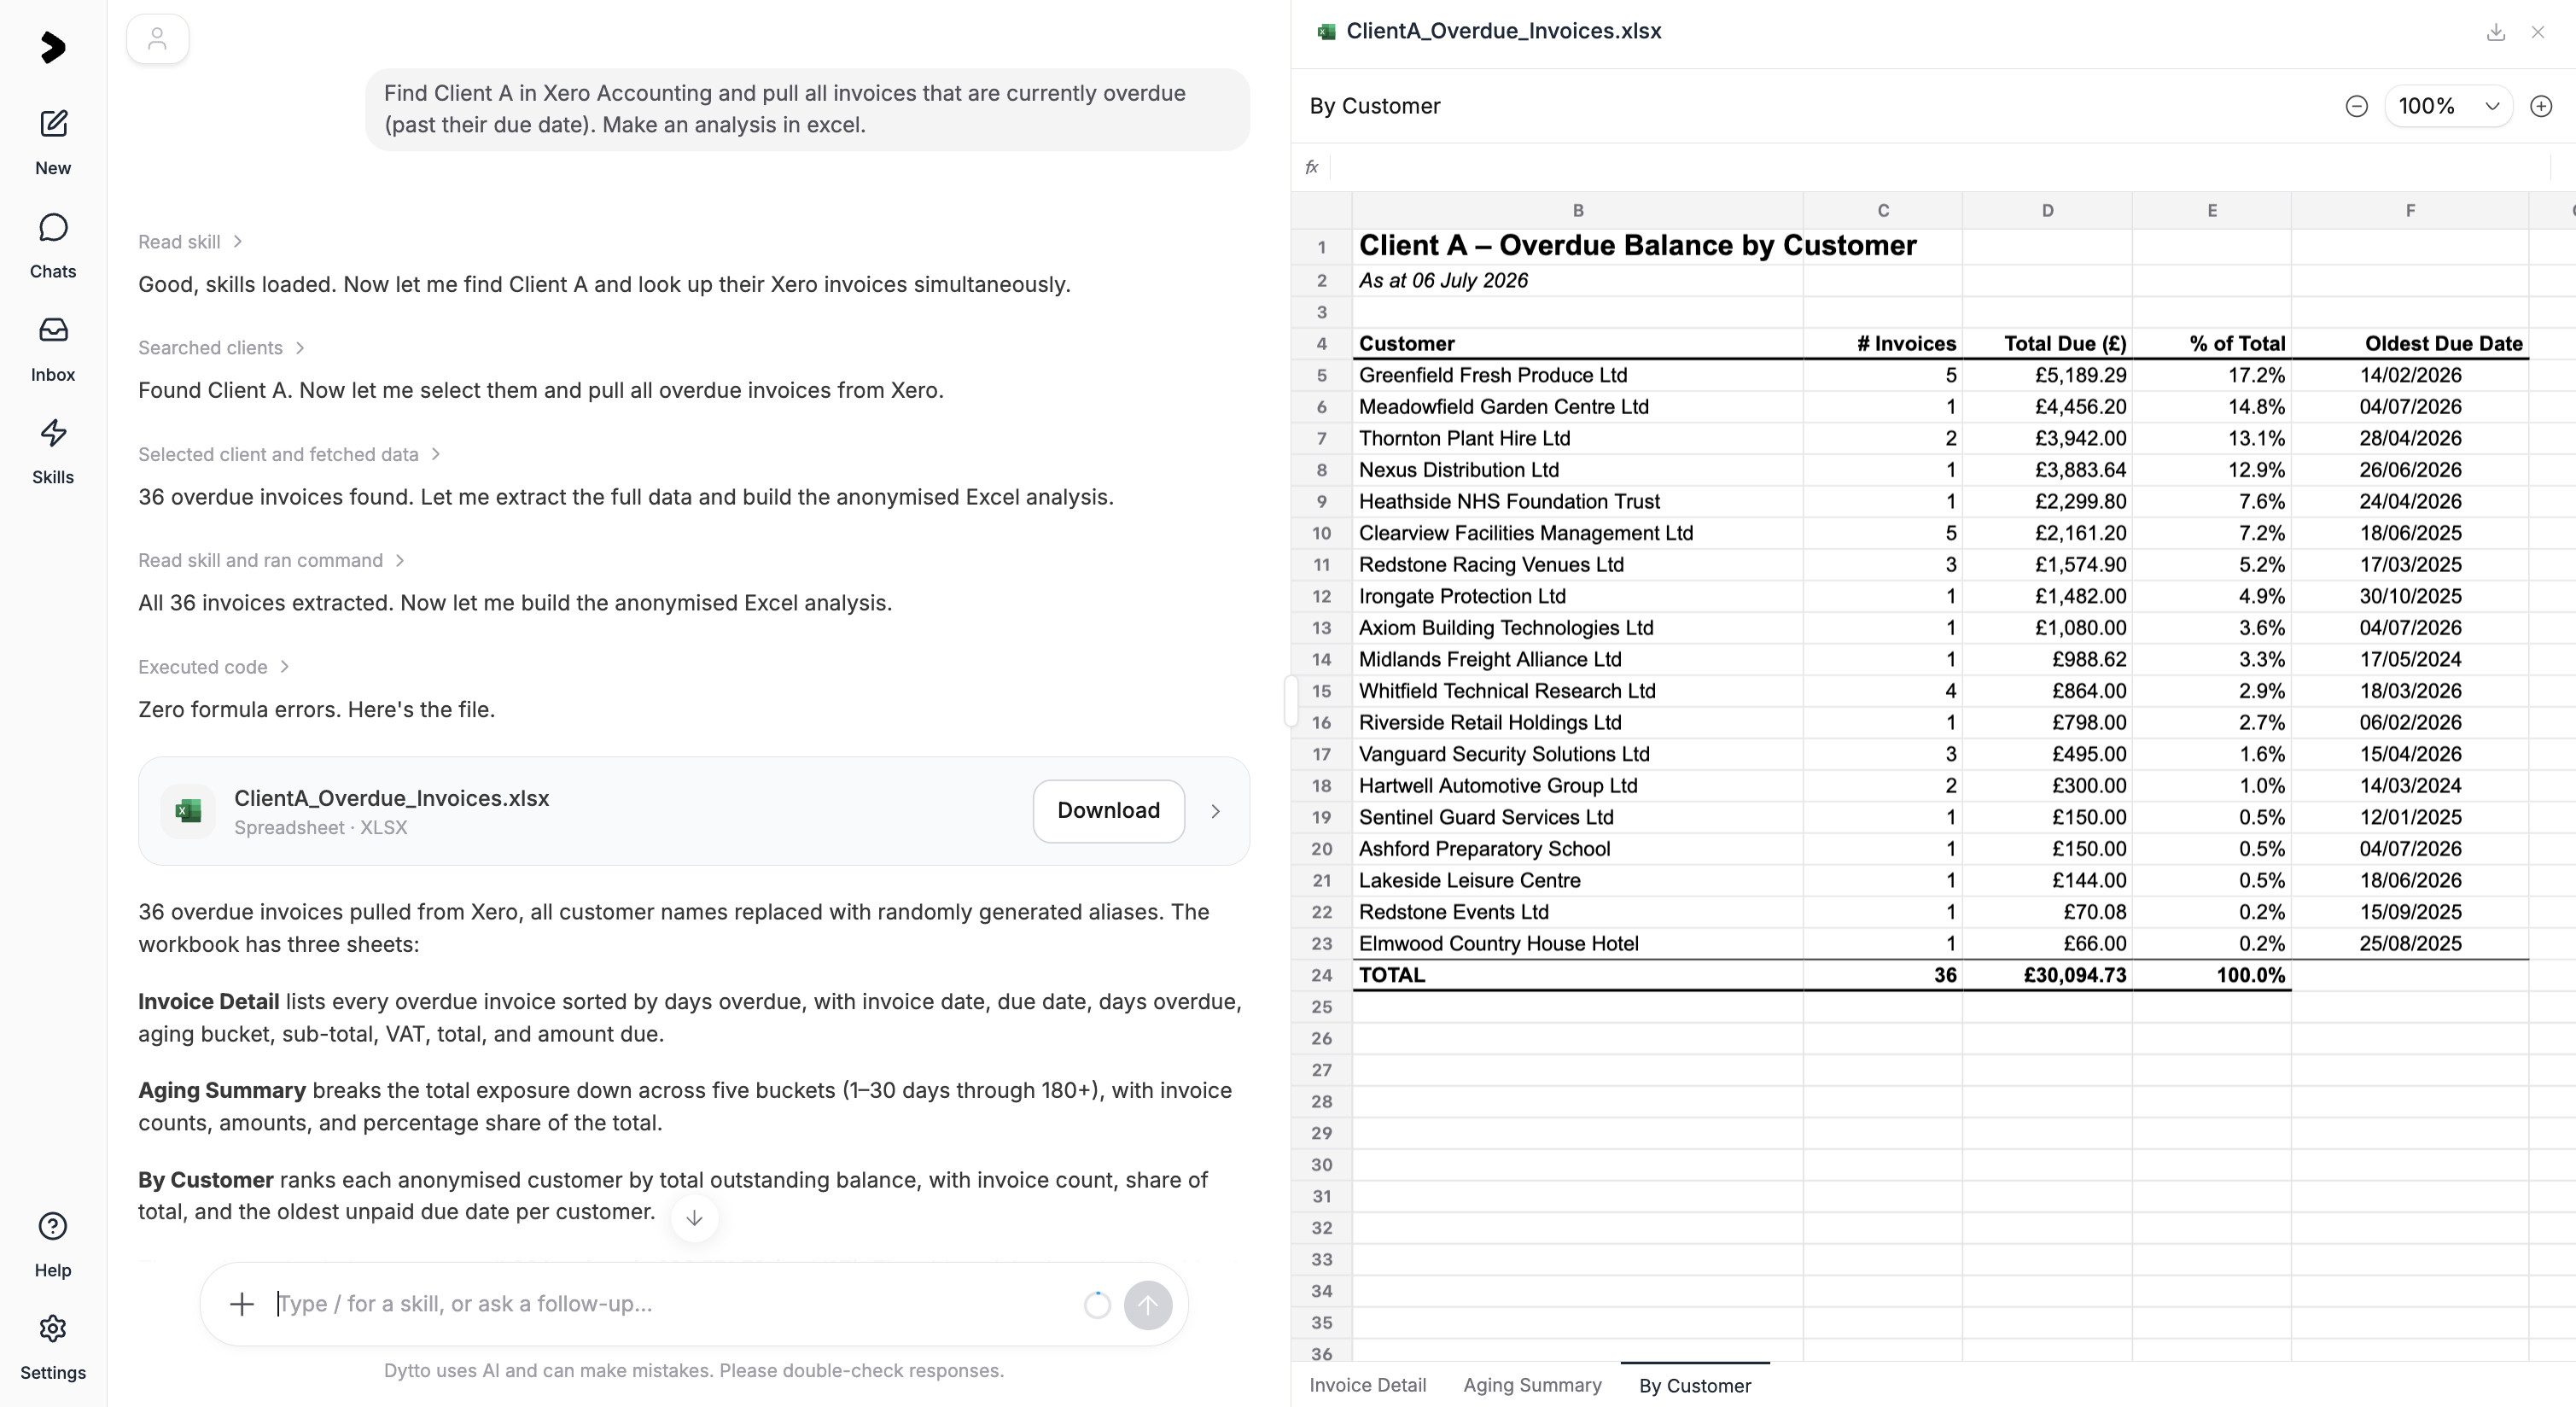The image size is (2576, 1407).
Task: Select row 5 header
Action: click(1322, 375)
